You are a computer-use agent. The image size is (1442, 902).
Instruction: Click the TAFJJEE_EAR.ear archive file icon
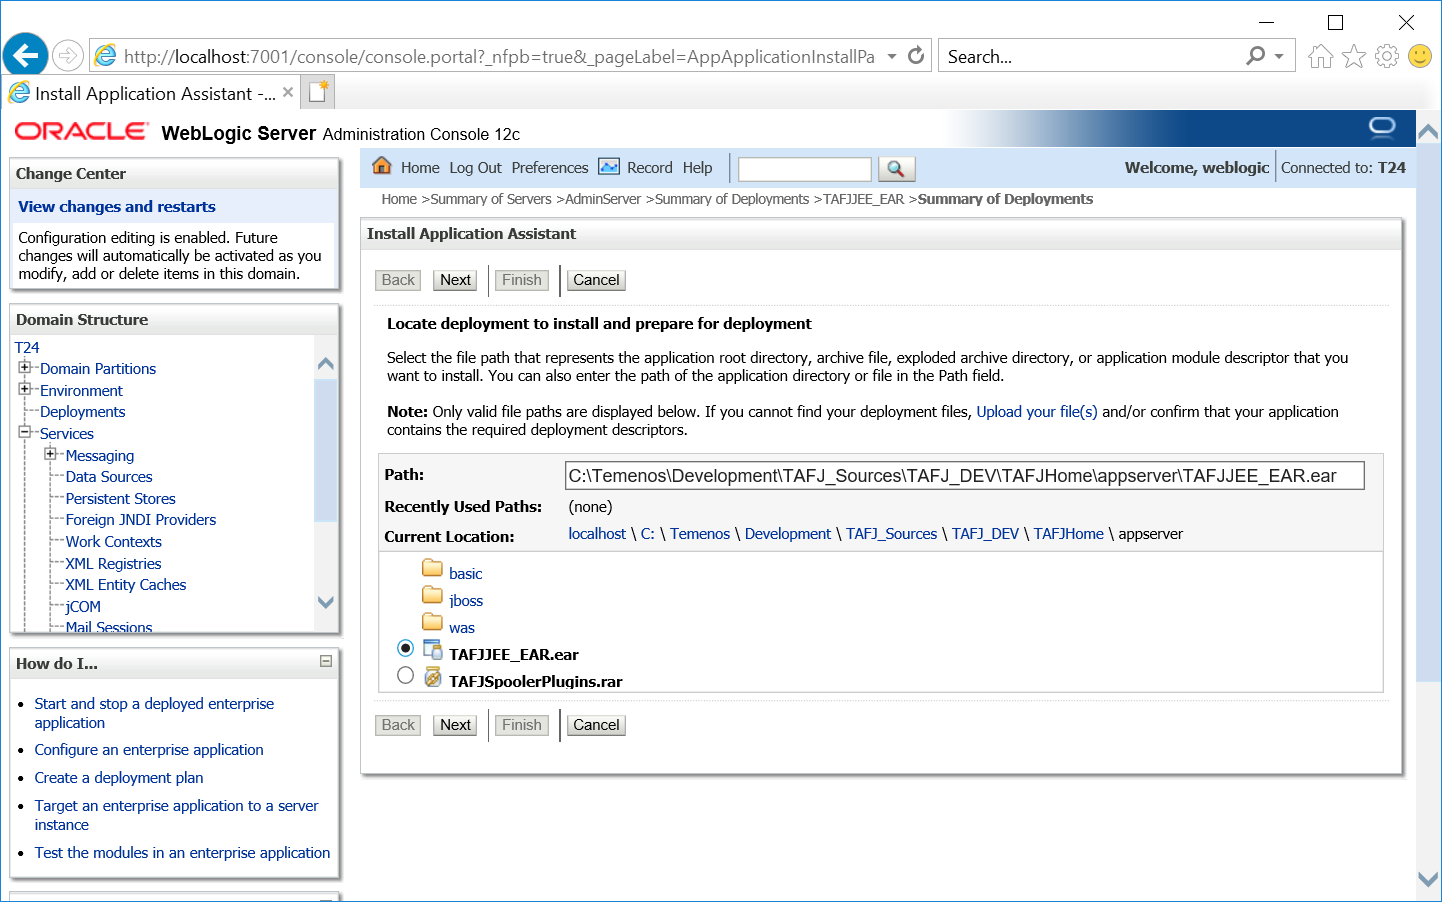(x=432, y=649)
